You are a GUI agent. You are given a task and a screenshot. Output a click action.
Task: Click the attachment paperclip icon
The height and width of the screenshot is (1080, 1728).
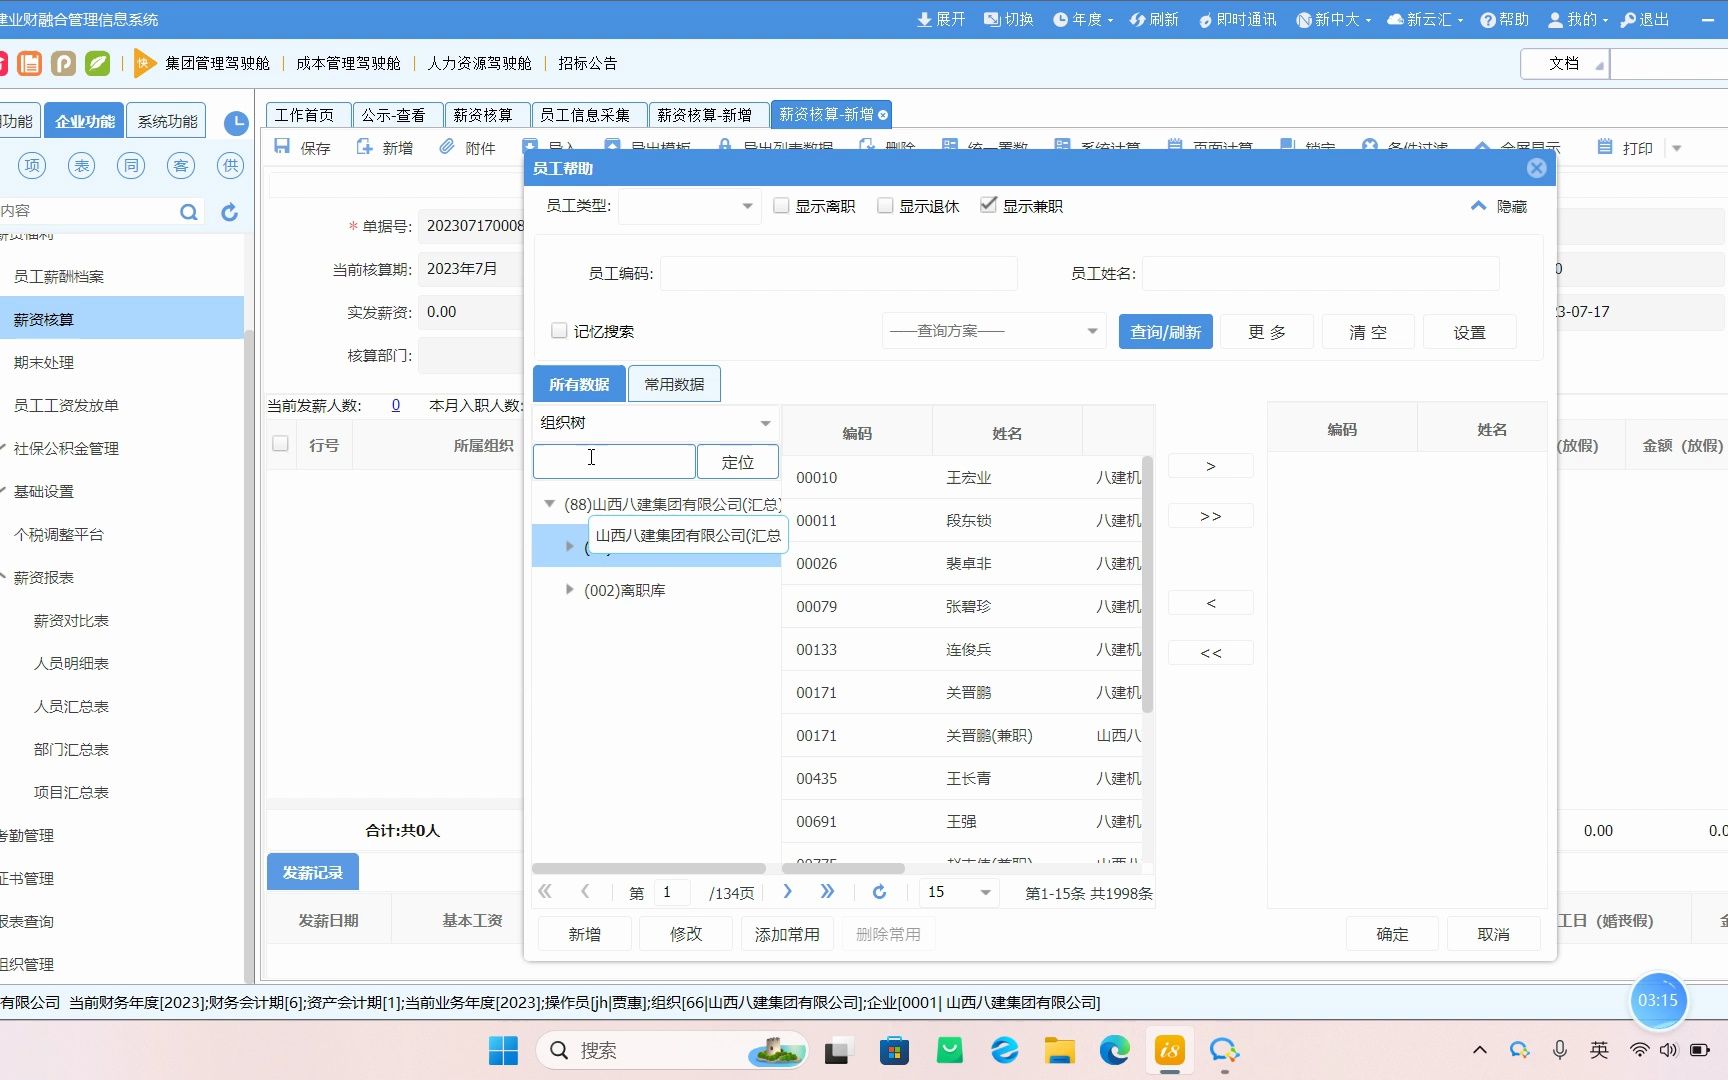point(447,147)
